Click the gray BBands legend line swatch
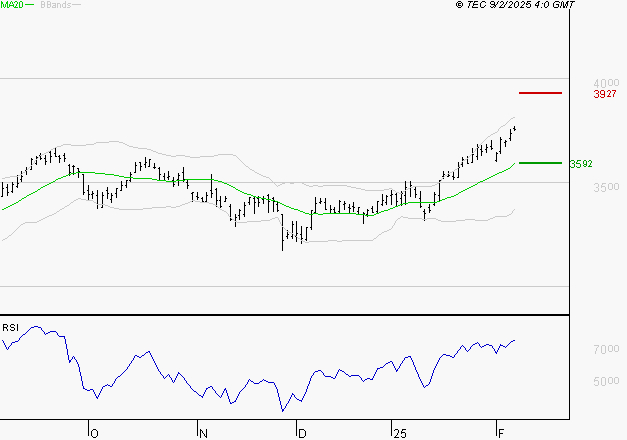 point(76,5)
